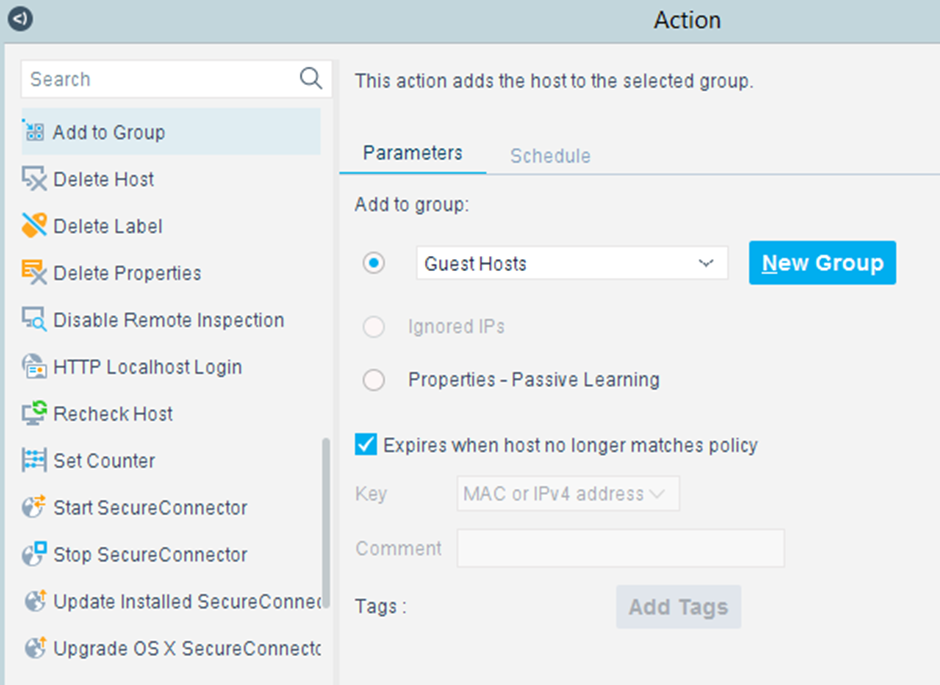This screenshot has width=940, height=685.
Task: Open the MAC or IPv4 address Key dropdown
Action: tap(568, 493)
